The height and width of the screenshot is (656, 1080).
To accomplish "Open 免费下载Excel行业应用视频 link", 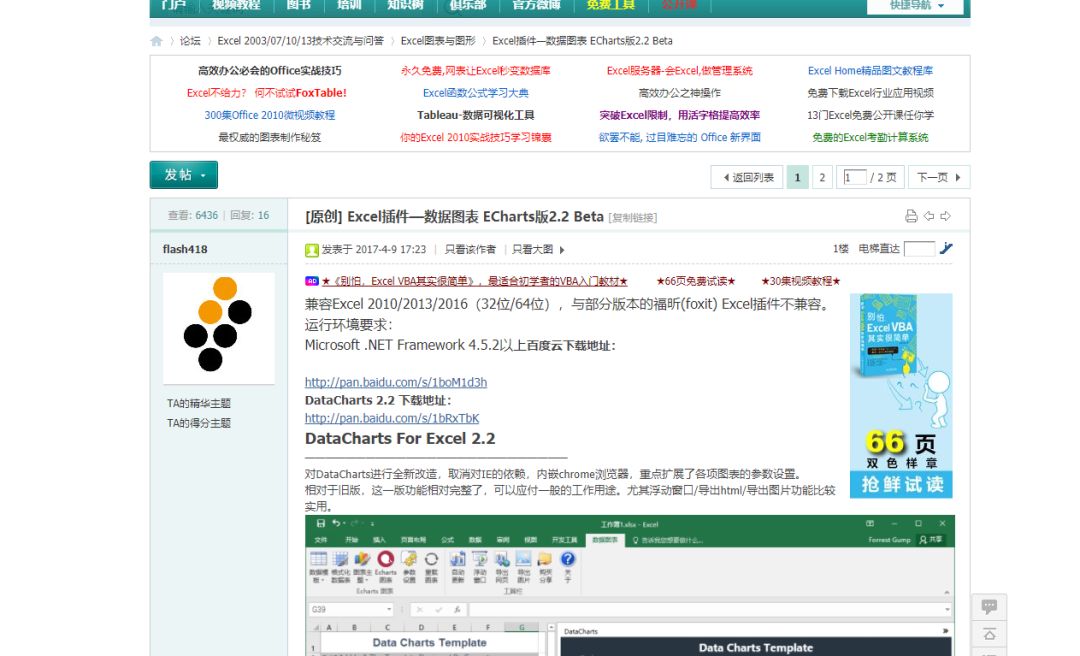I will click(871, 93).
